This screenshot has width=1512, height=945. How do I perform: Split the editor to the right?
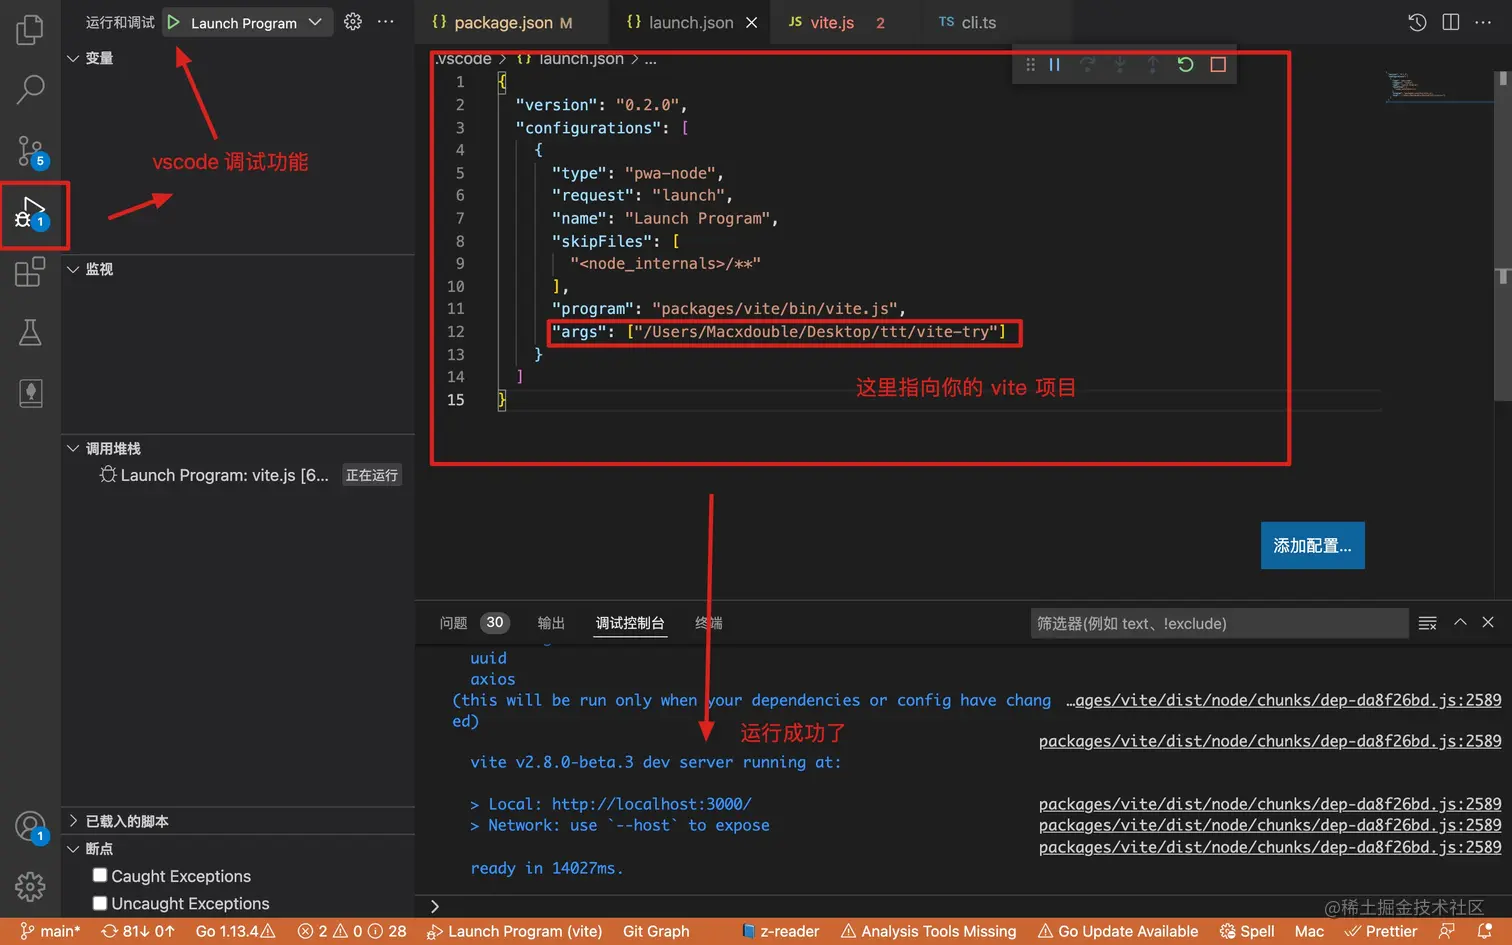tap(1451, 22)
